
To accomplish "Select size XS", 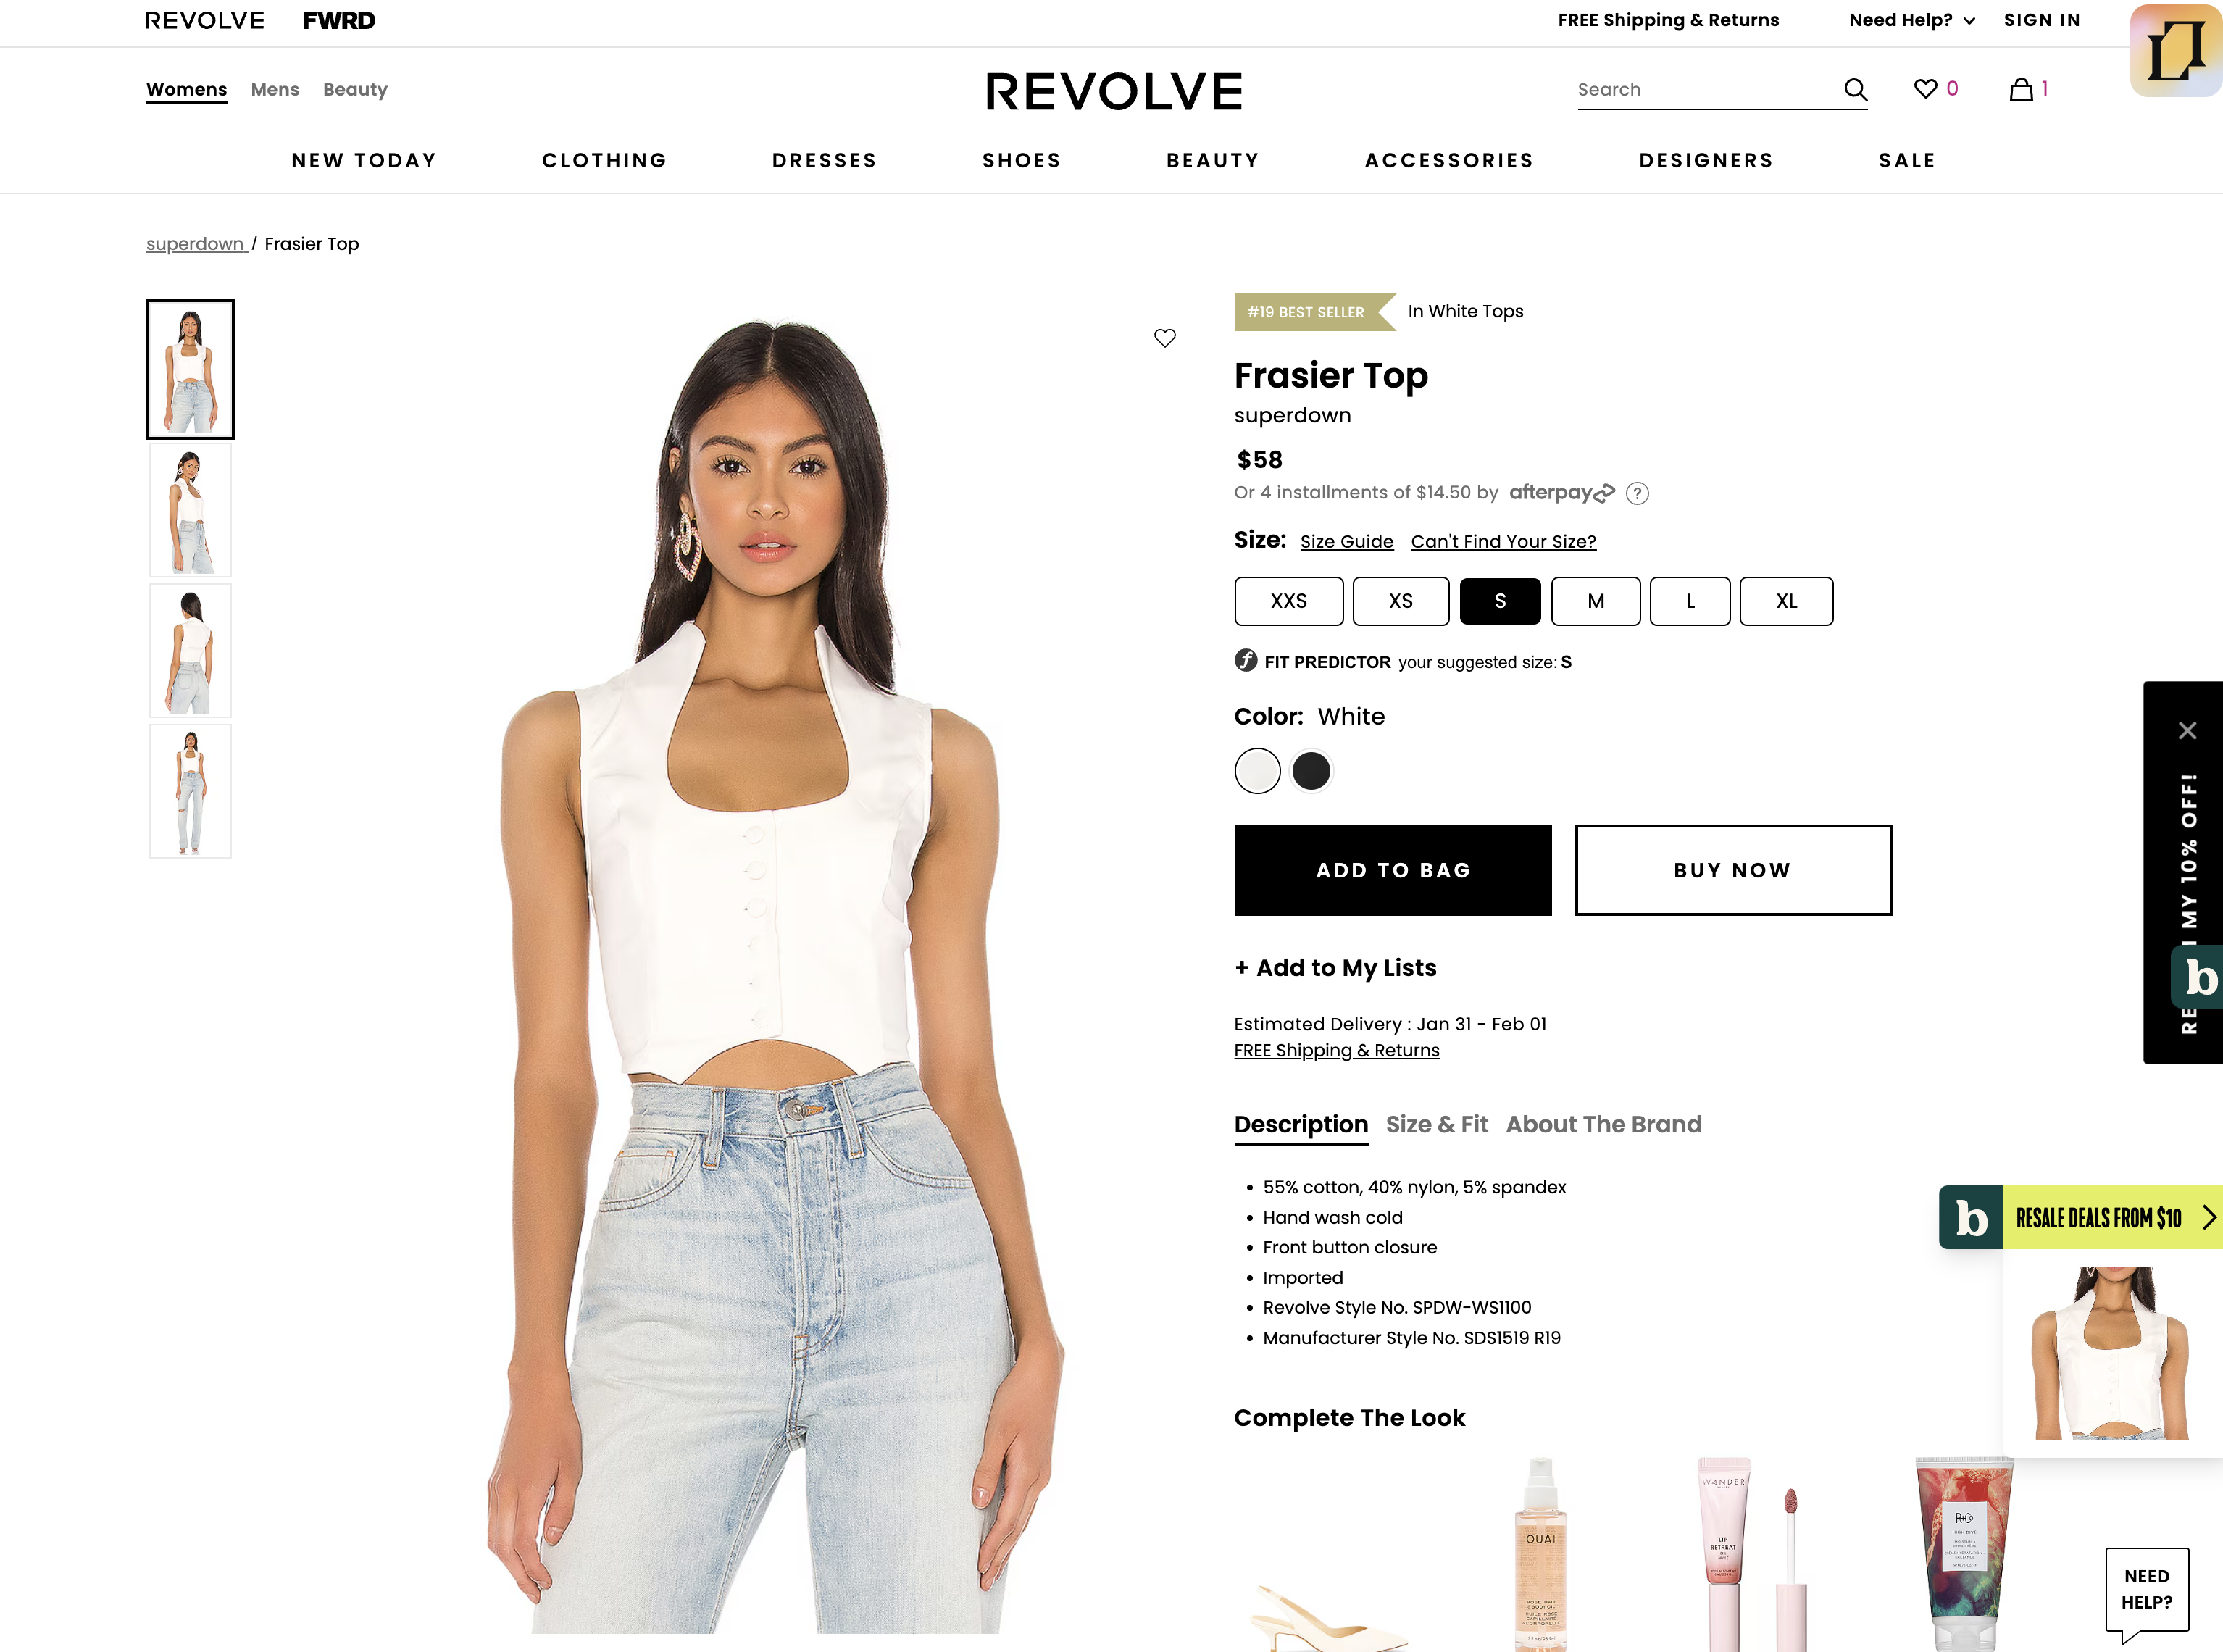I will (x=1400, y=601).
